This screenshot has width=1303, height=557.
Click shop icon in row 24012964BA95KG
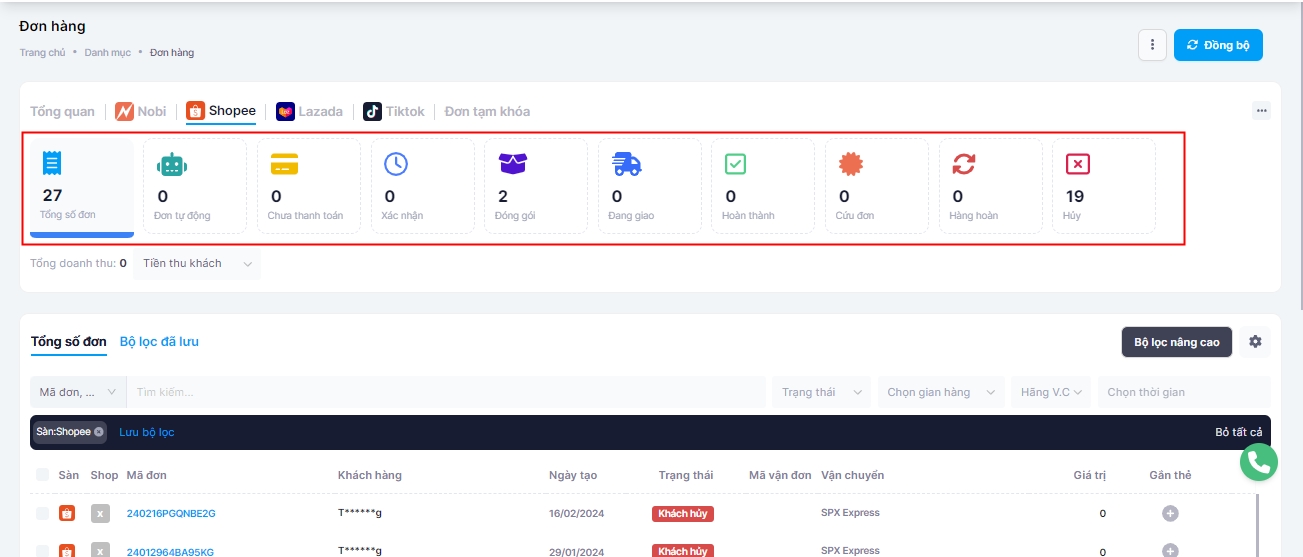coord(100,551)
